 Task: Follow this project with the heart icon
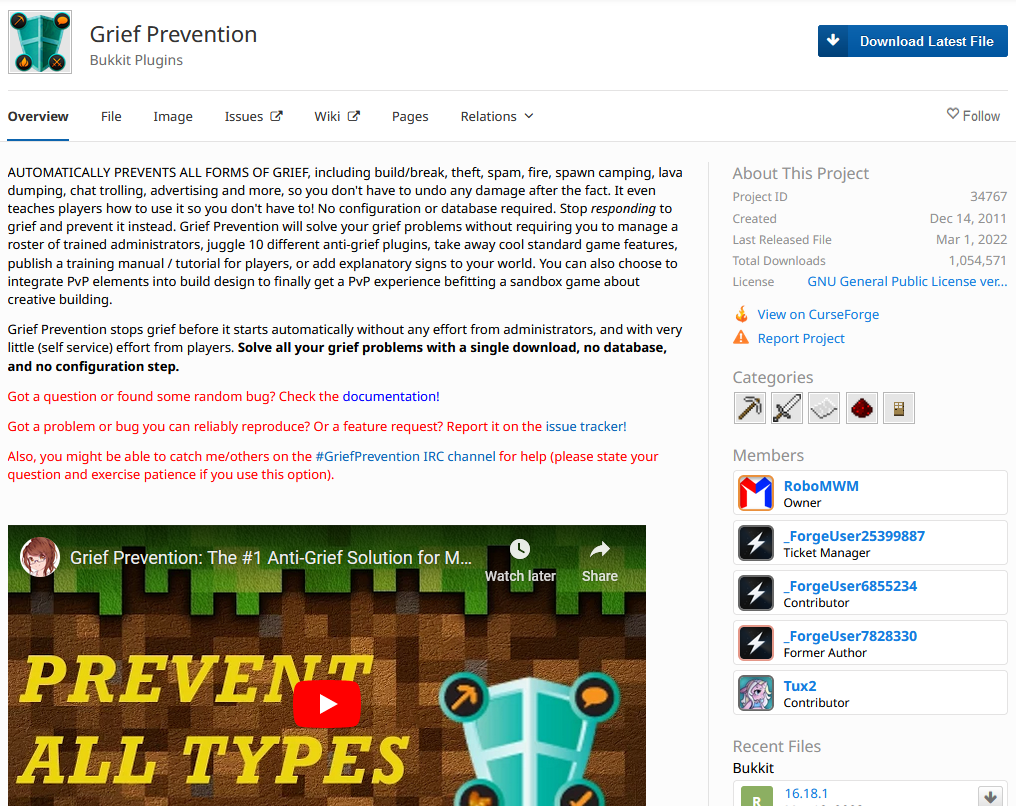pos(973,115)
